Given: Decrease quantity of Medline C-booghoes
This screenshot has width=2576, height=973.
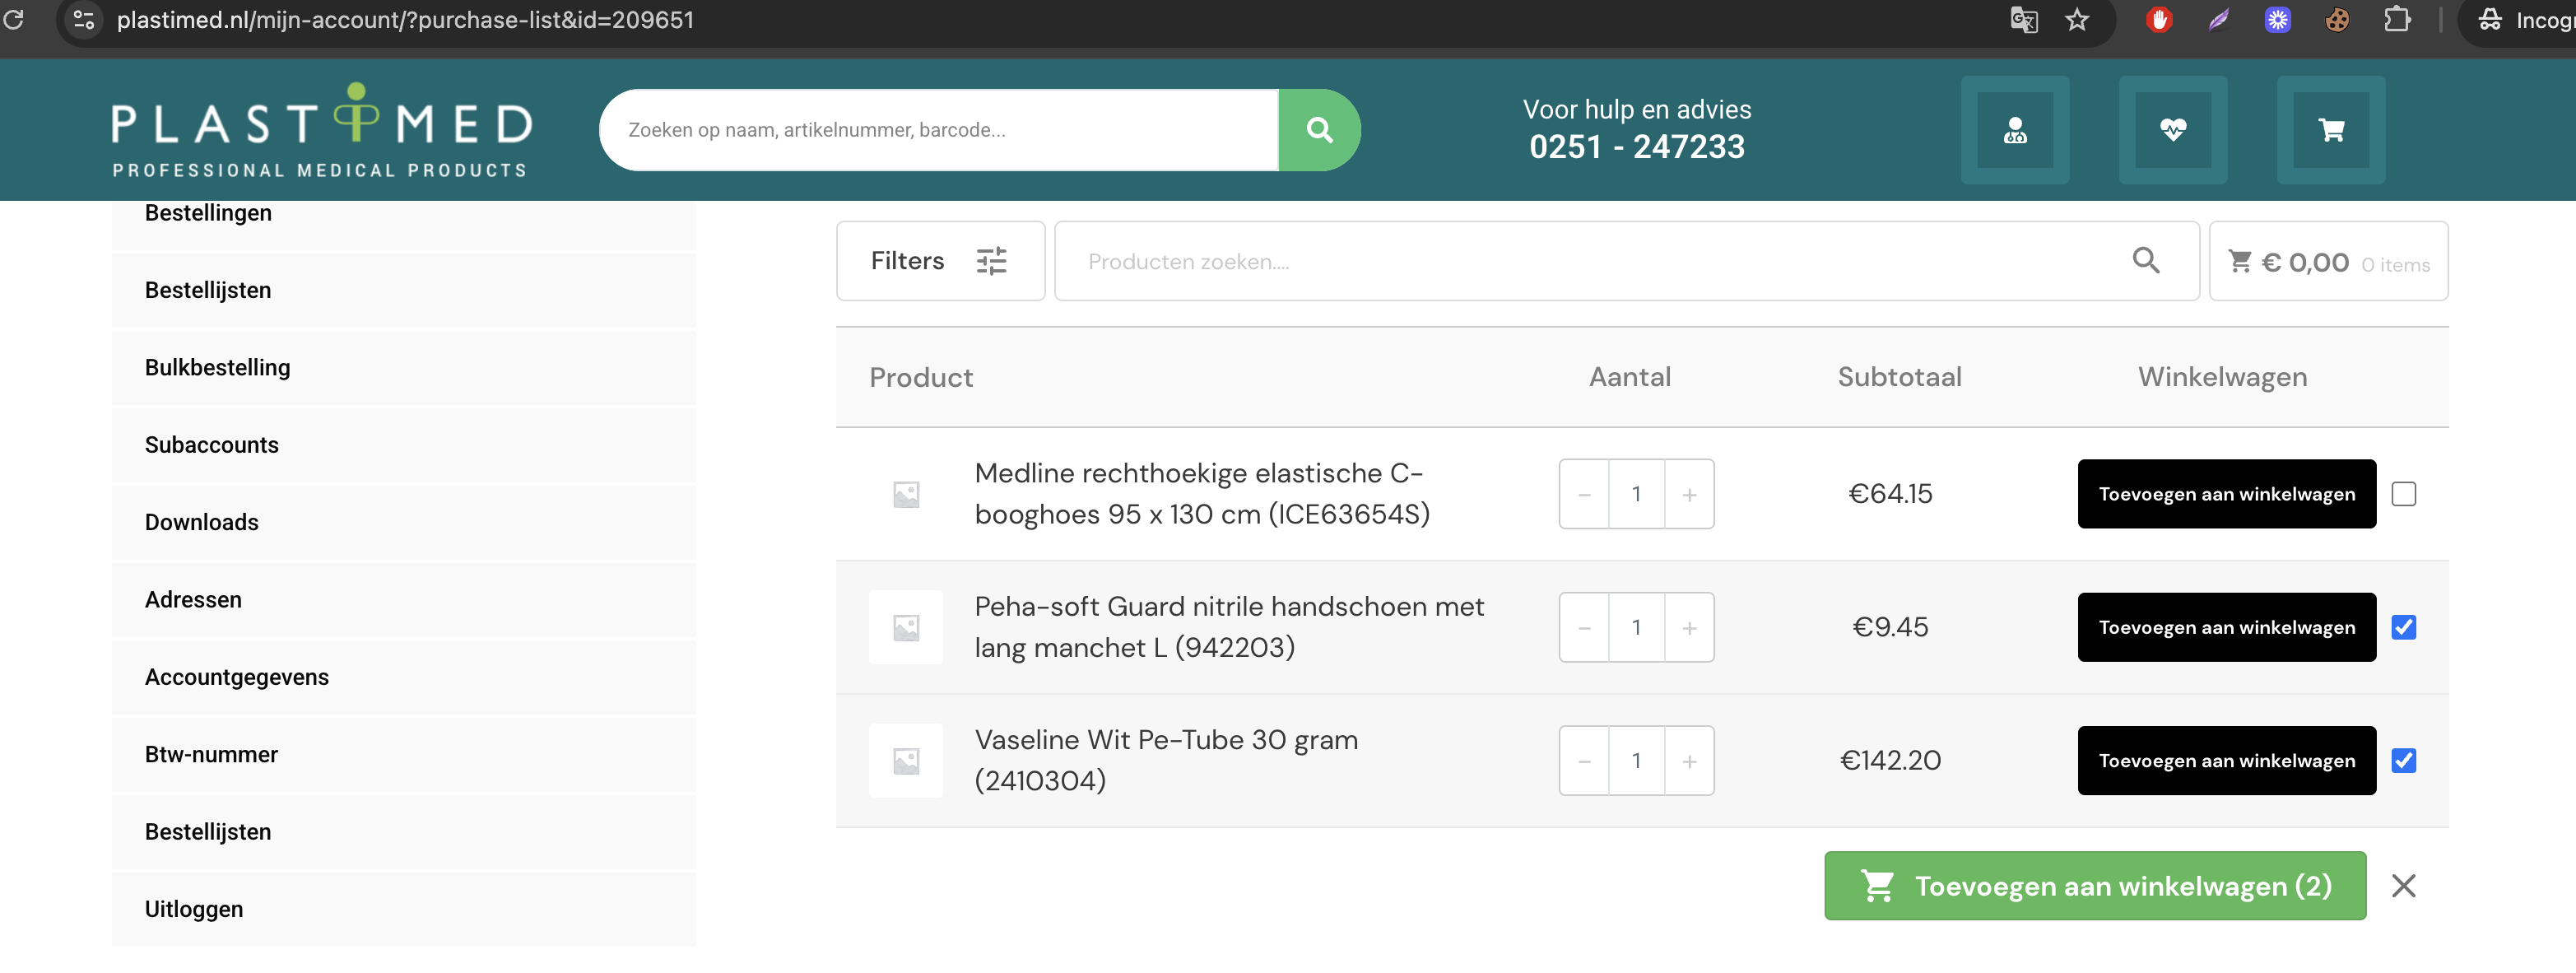Looking at the screenshot, I should (x=1584, y=494).
